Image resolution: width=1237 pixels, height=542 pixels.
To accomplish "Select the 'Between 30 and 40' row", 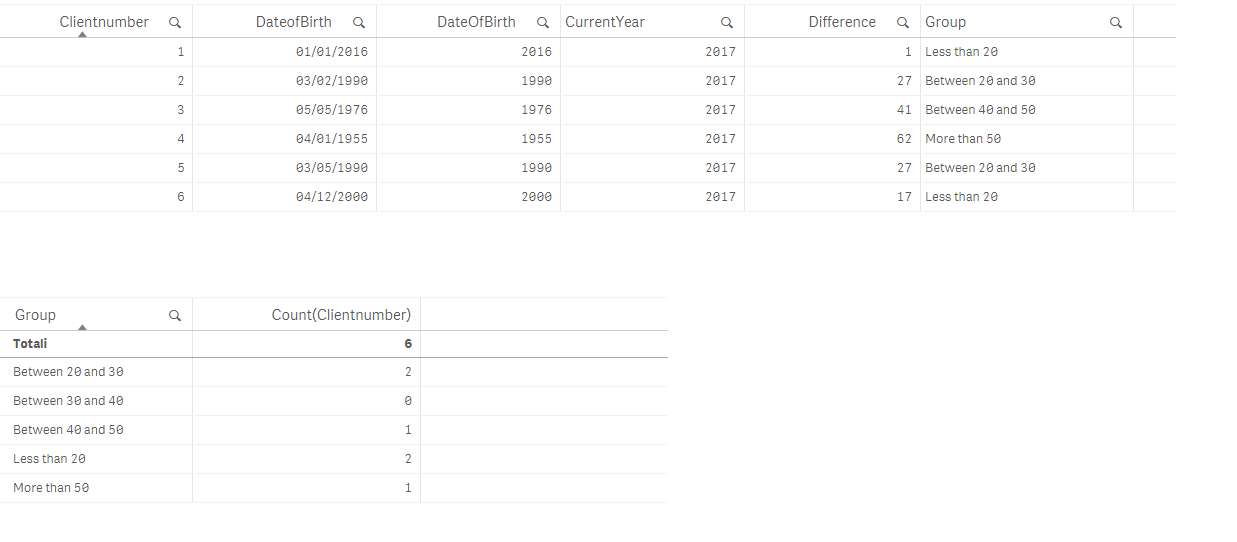I will pyautogui.click(x=68, y=401).
